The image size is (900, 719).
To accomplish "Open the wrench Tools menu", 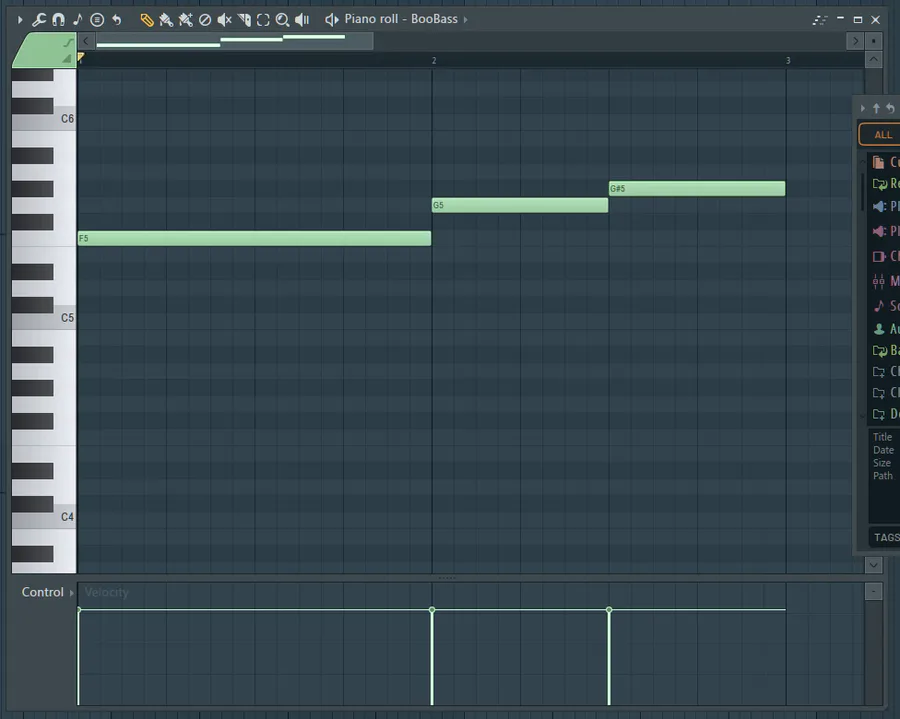I will click(38, 20).
